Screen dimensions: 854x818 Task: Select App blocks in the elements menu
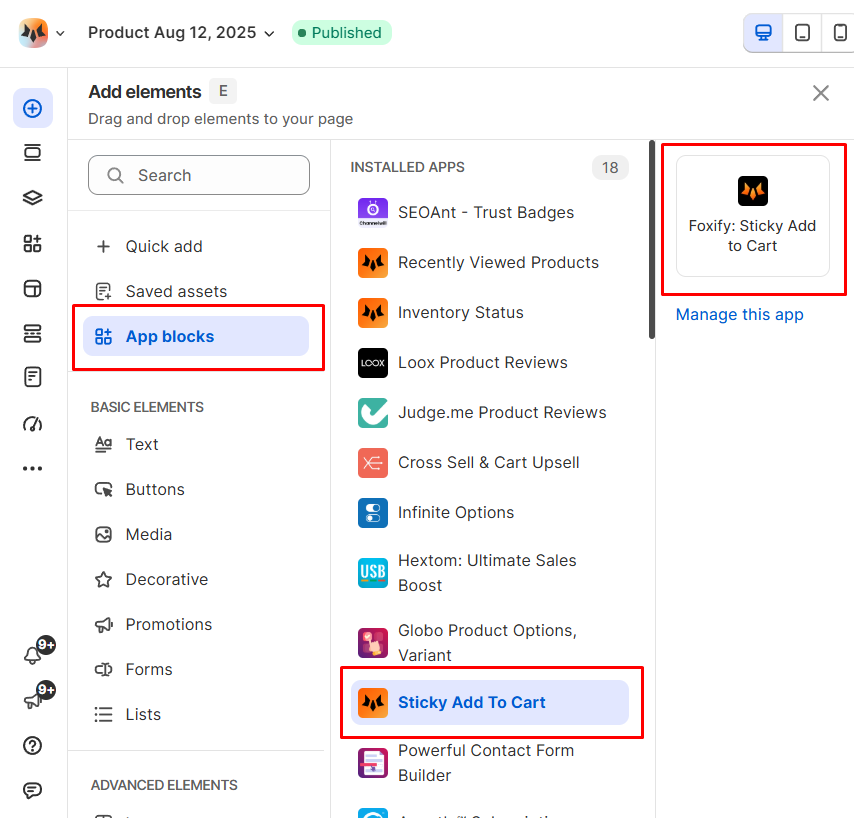coord(196,337)
